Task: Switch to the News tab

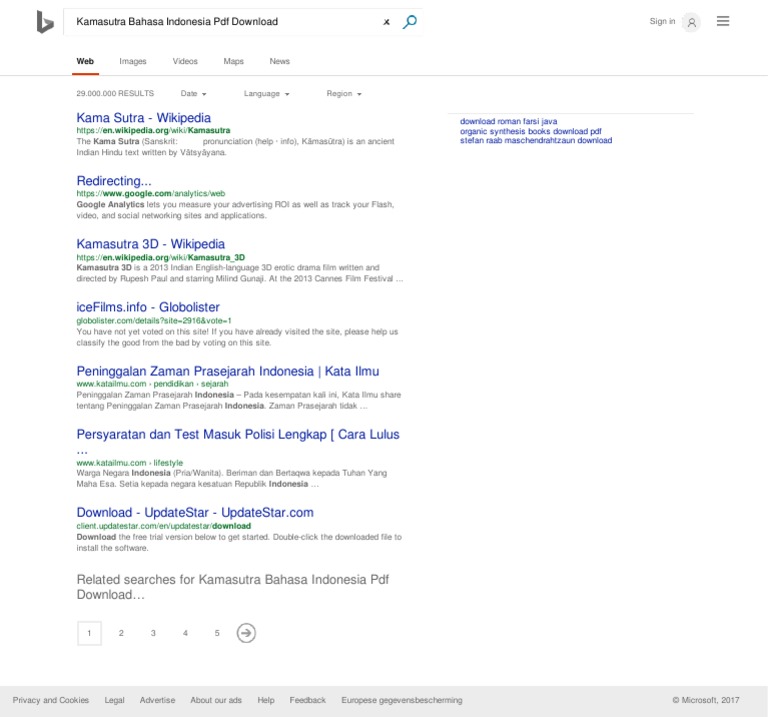Action: [x=280, y=61]
